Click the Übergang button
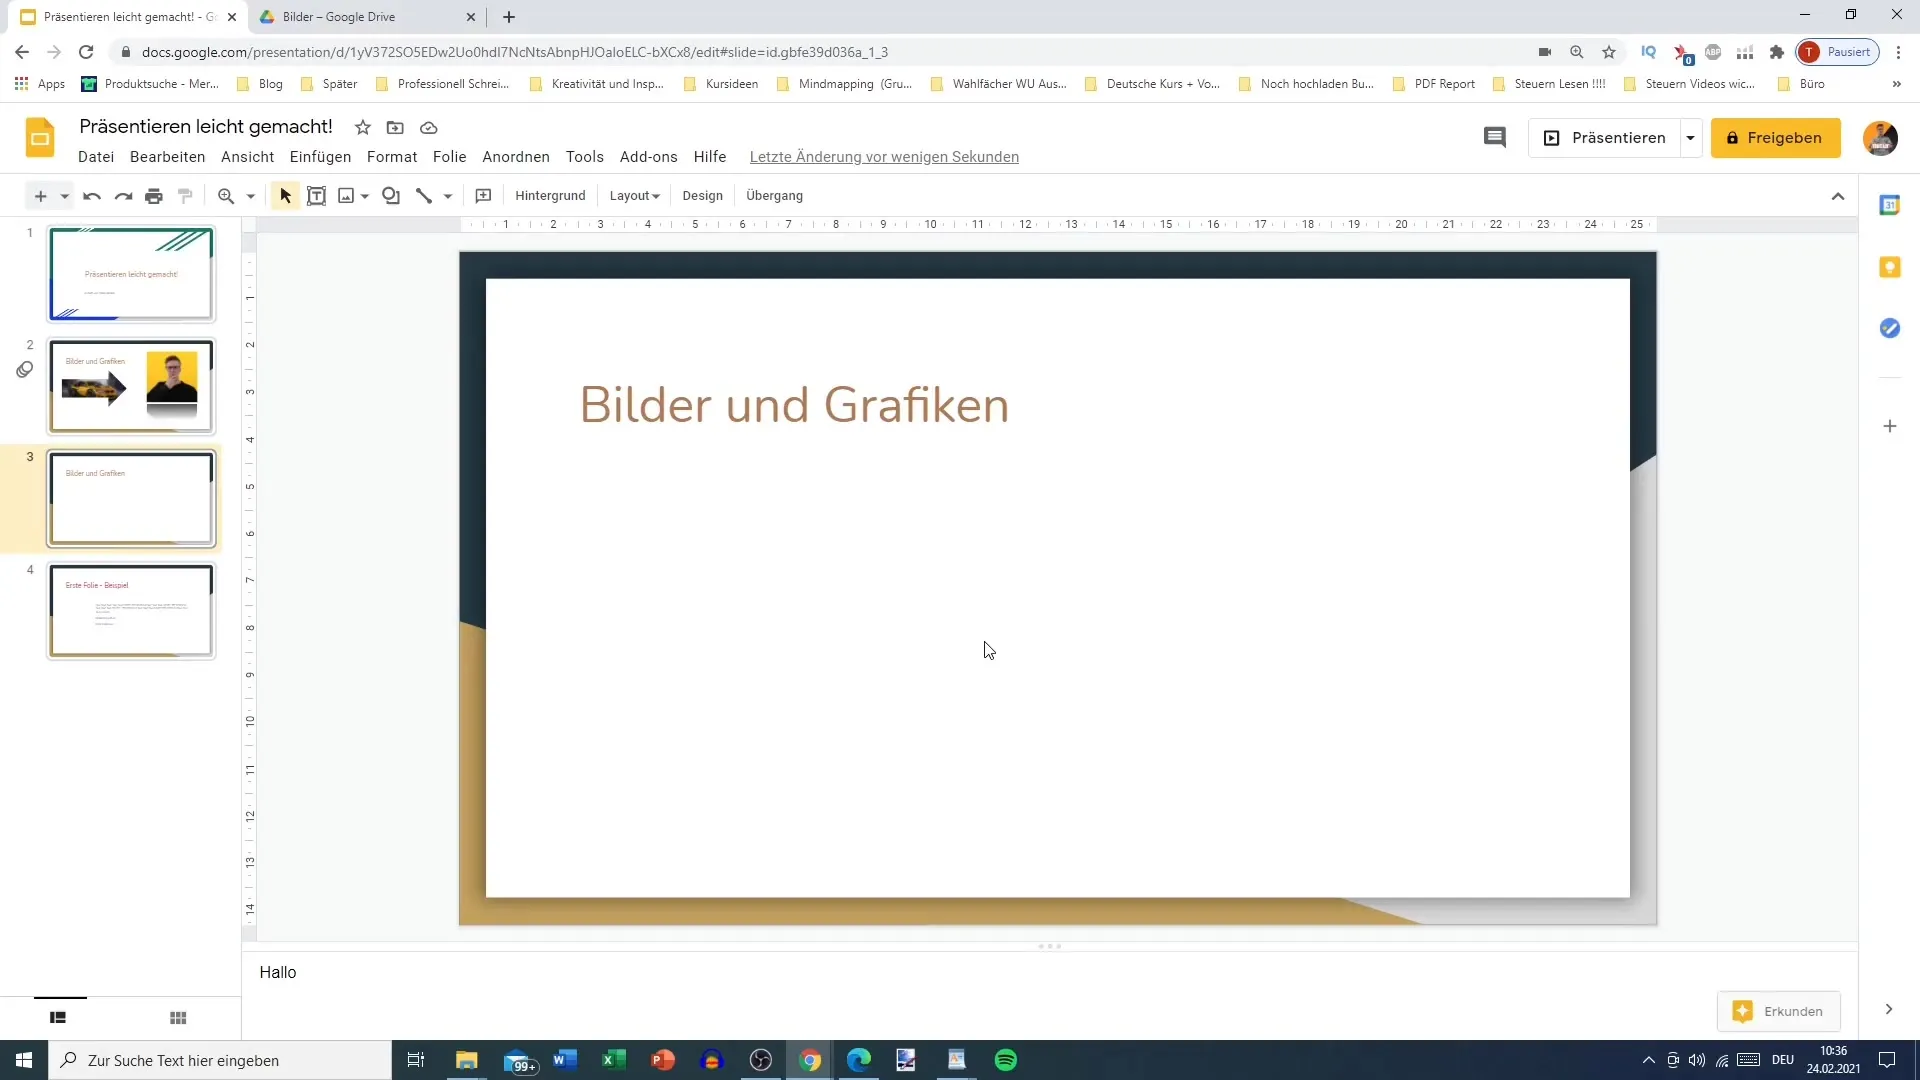 pos(774,196)
